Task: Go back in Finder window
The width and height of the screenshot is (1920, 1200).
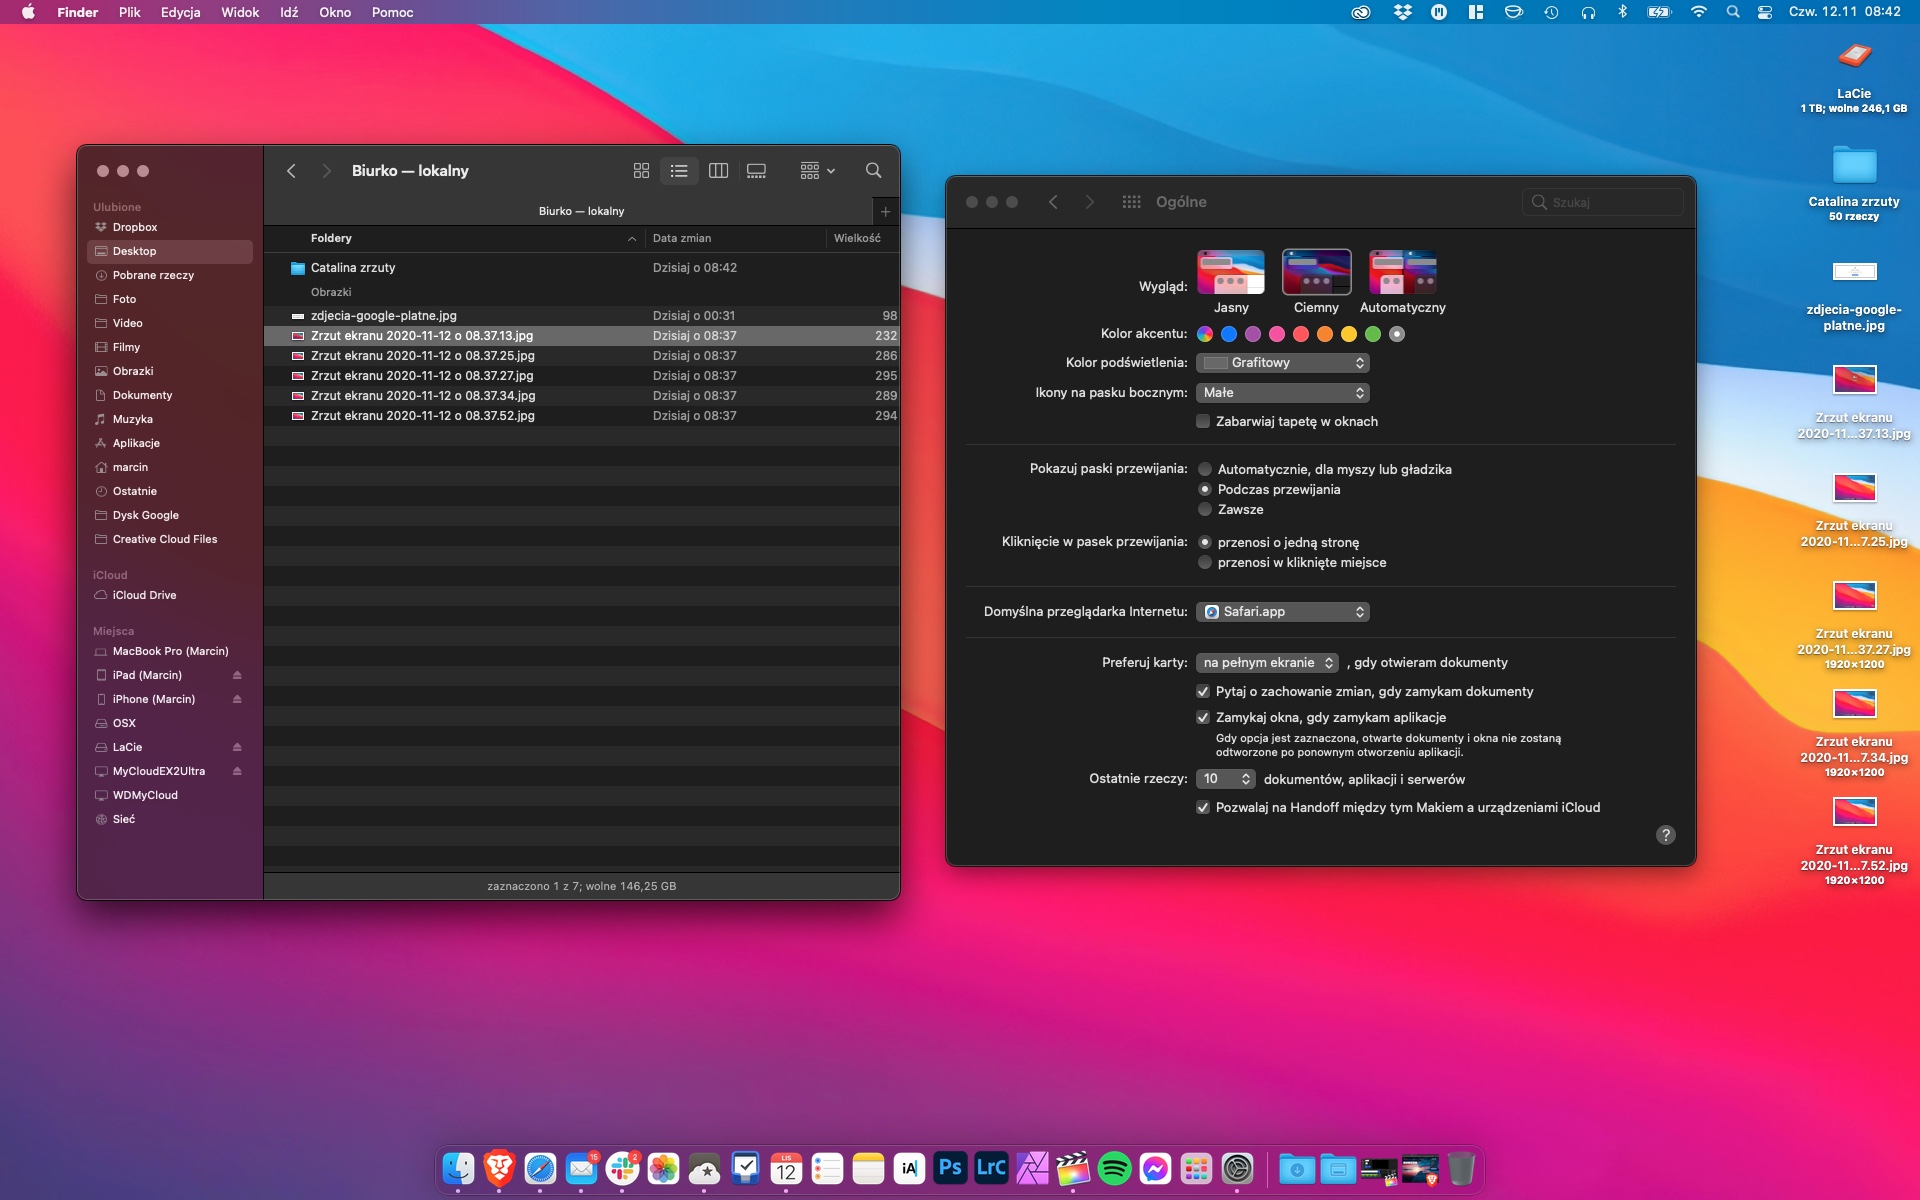Action: (291, 171)
